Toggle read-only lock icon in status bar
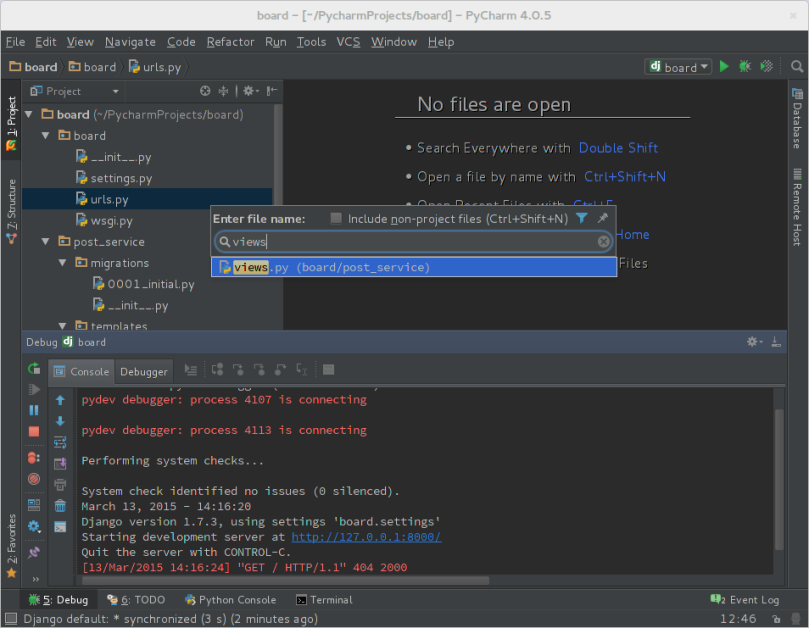809x628 pixels. [x=776, y=619]
